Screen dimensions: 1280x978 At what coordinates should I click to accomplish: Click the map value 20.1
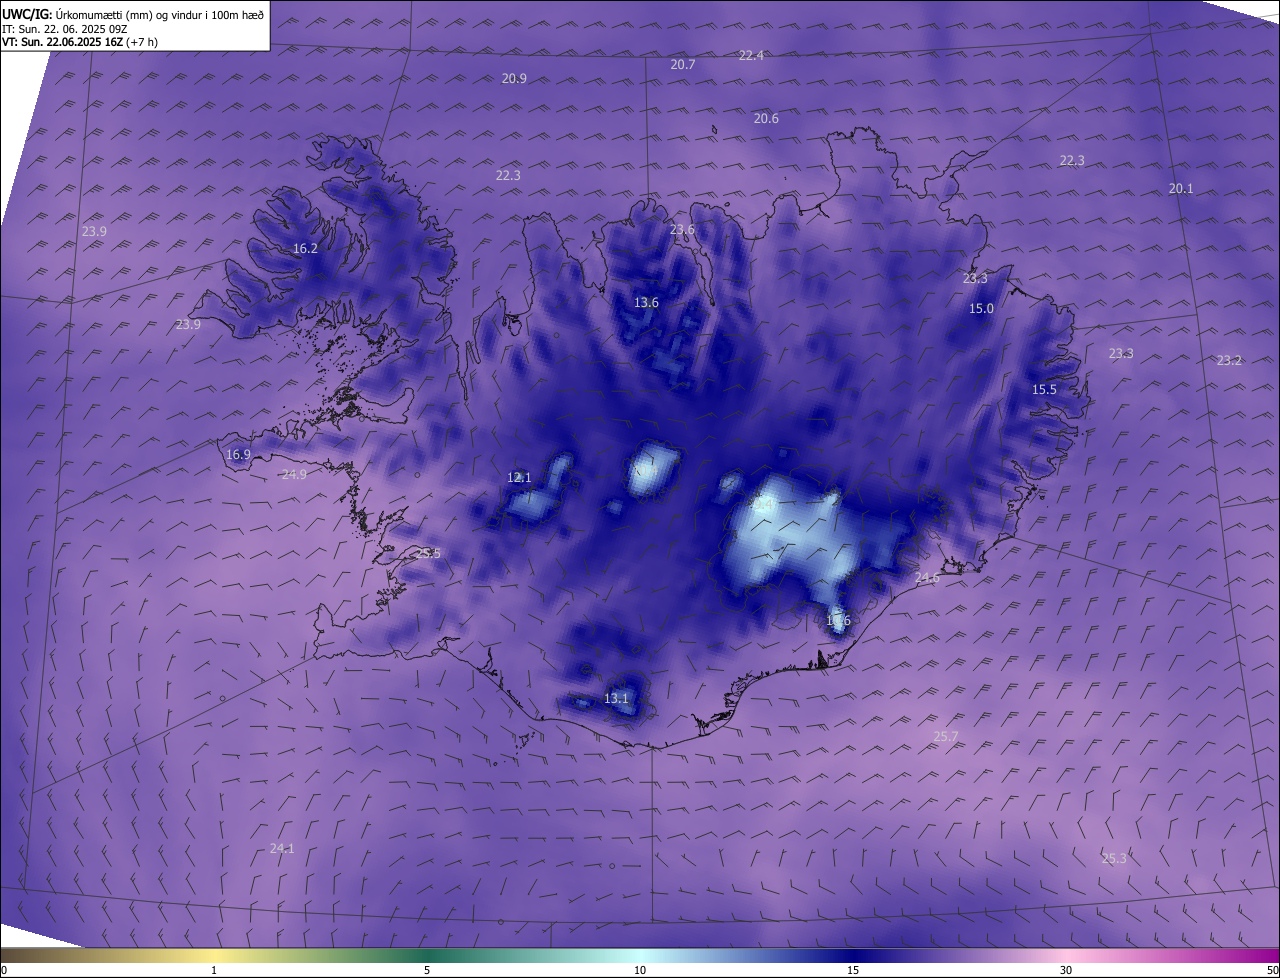1181,188
